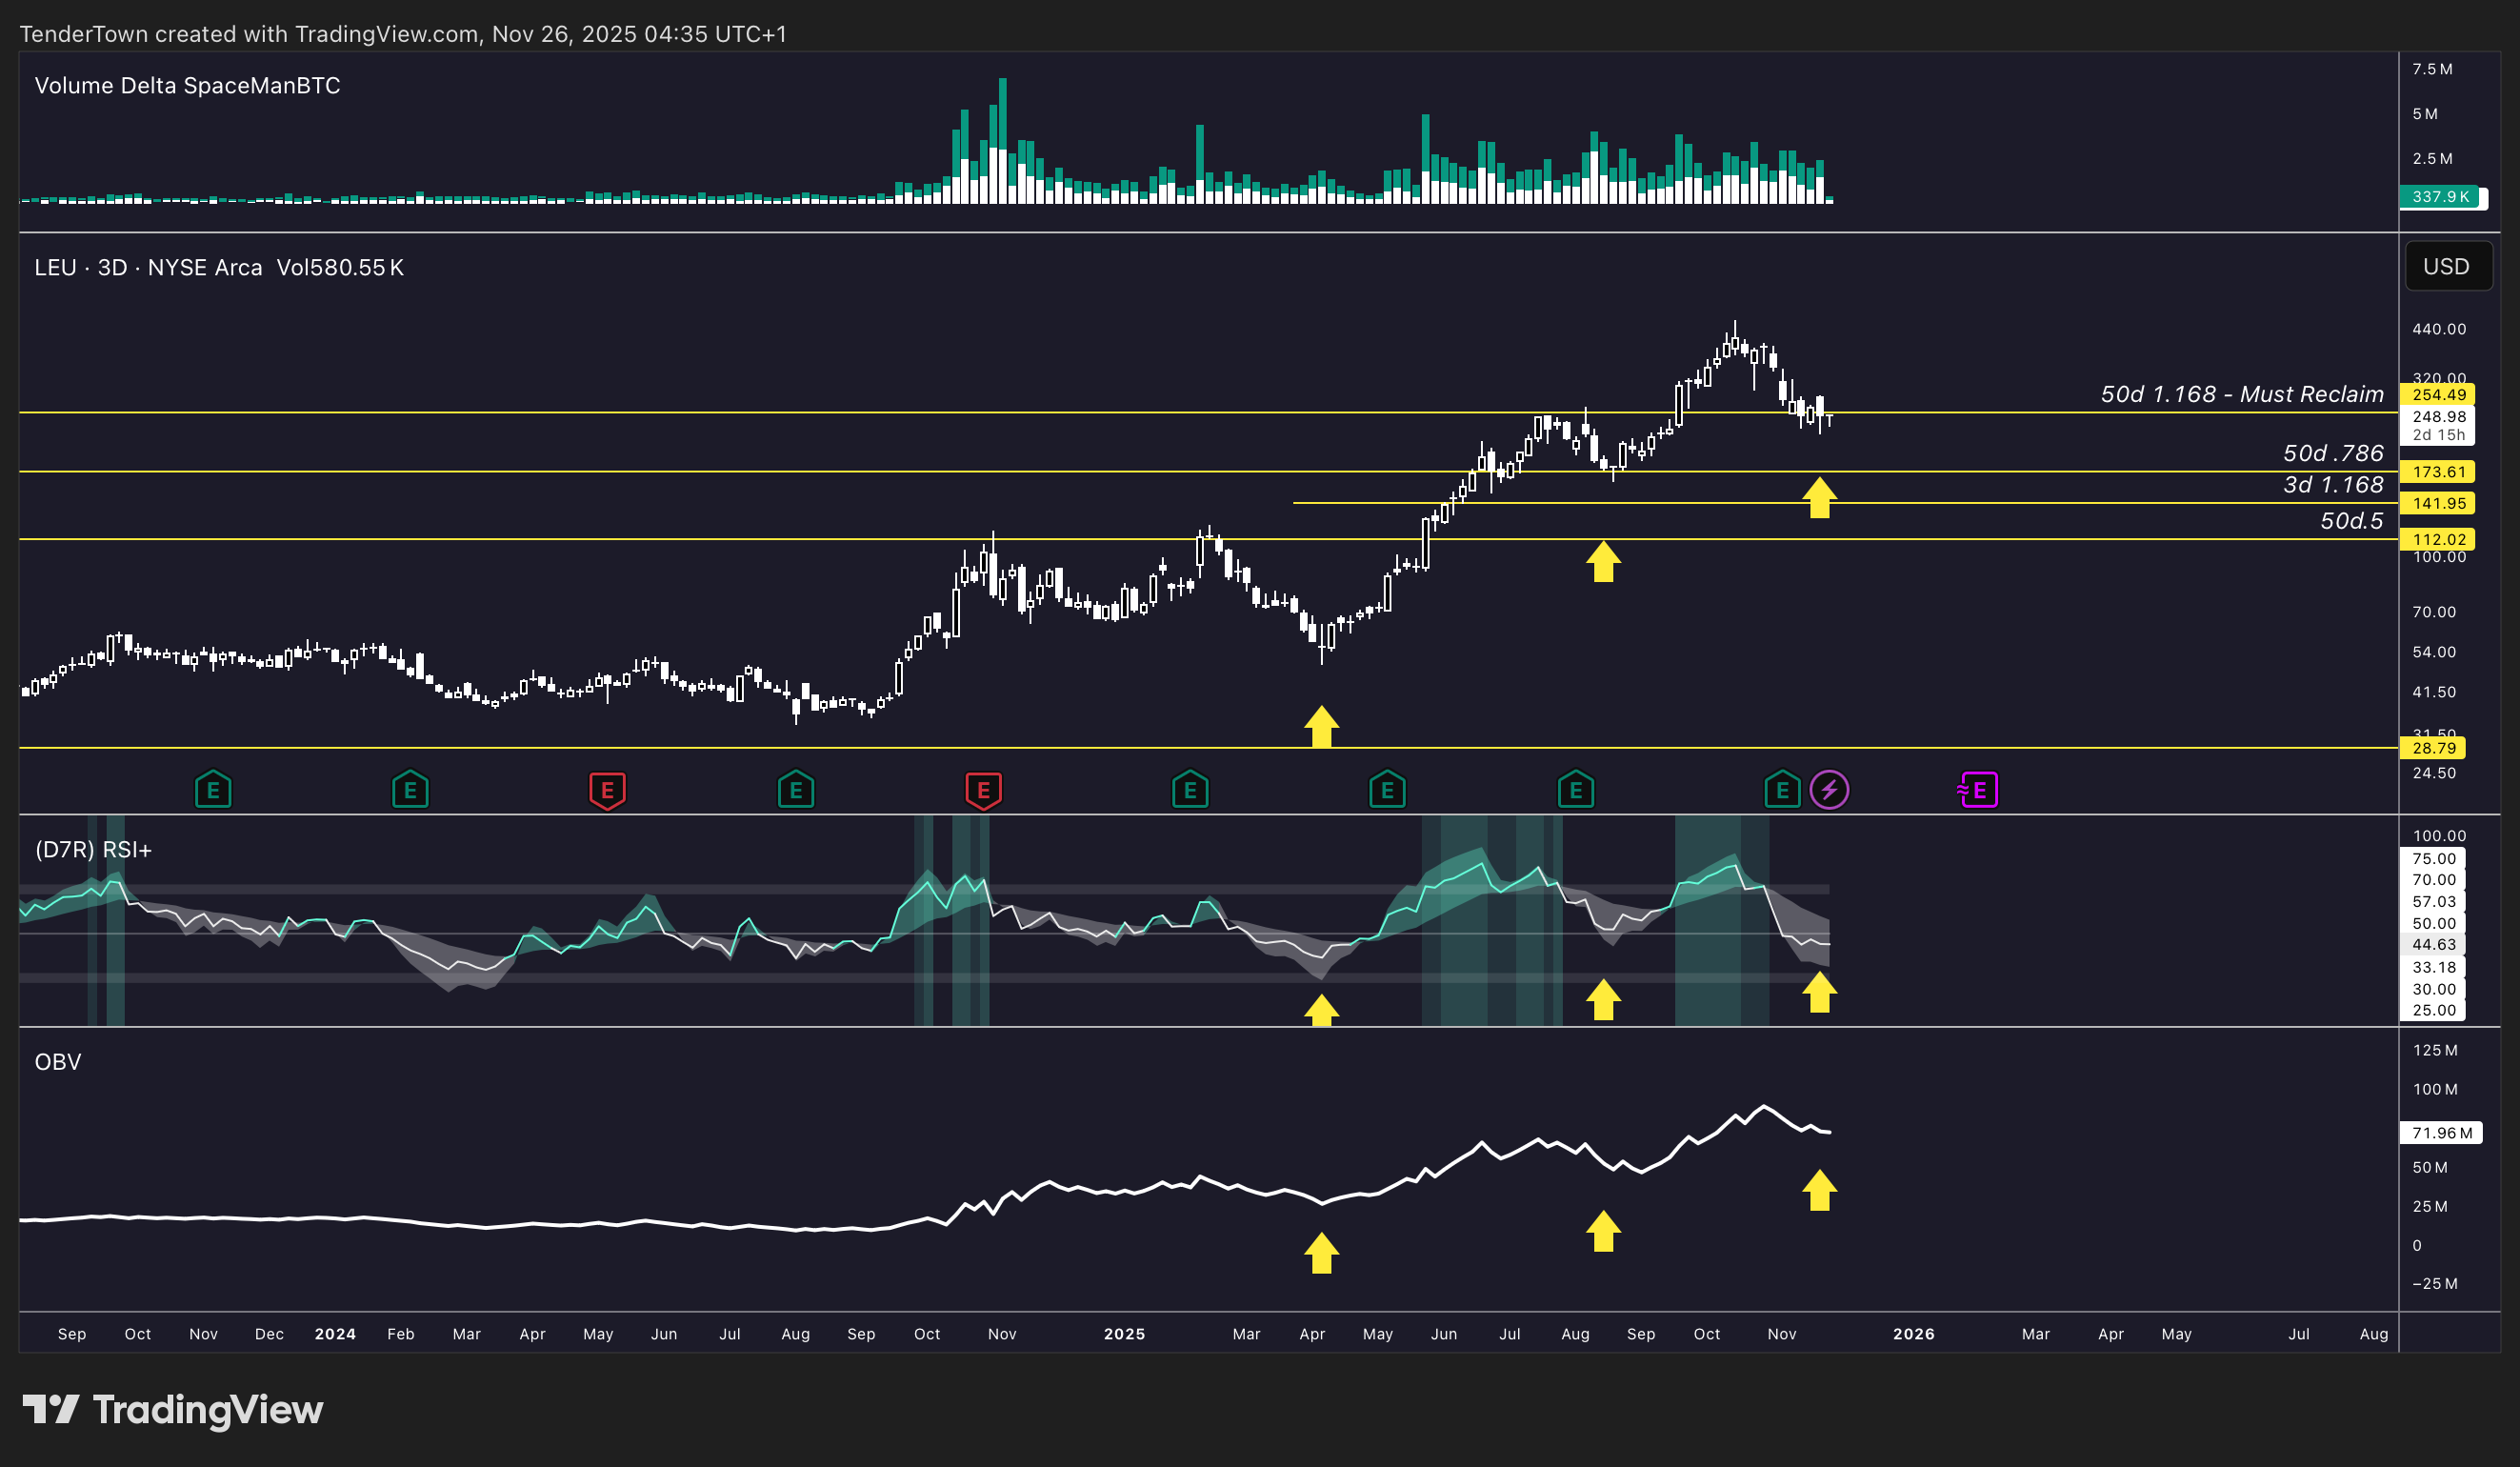Click the green earnings marker near Nov 2025
Viewport: 2520px width, 1467px height.
click(x=1782, y=790)
